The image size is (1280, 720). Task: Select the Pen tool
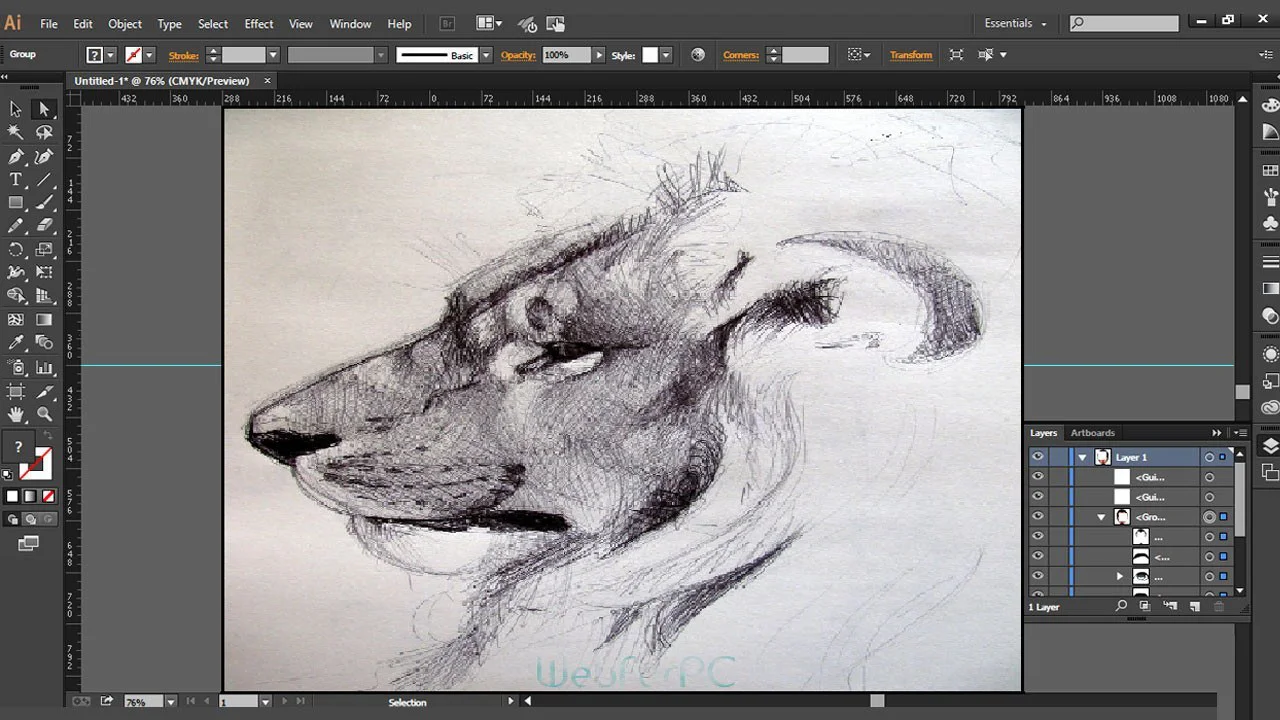(15, 155)
